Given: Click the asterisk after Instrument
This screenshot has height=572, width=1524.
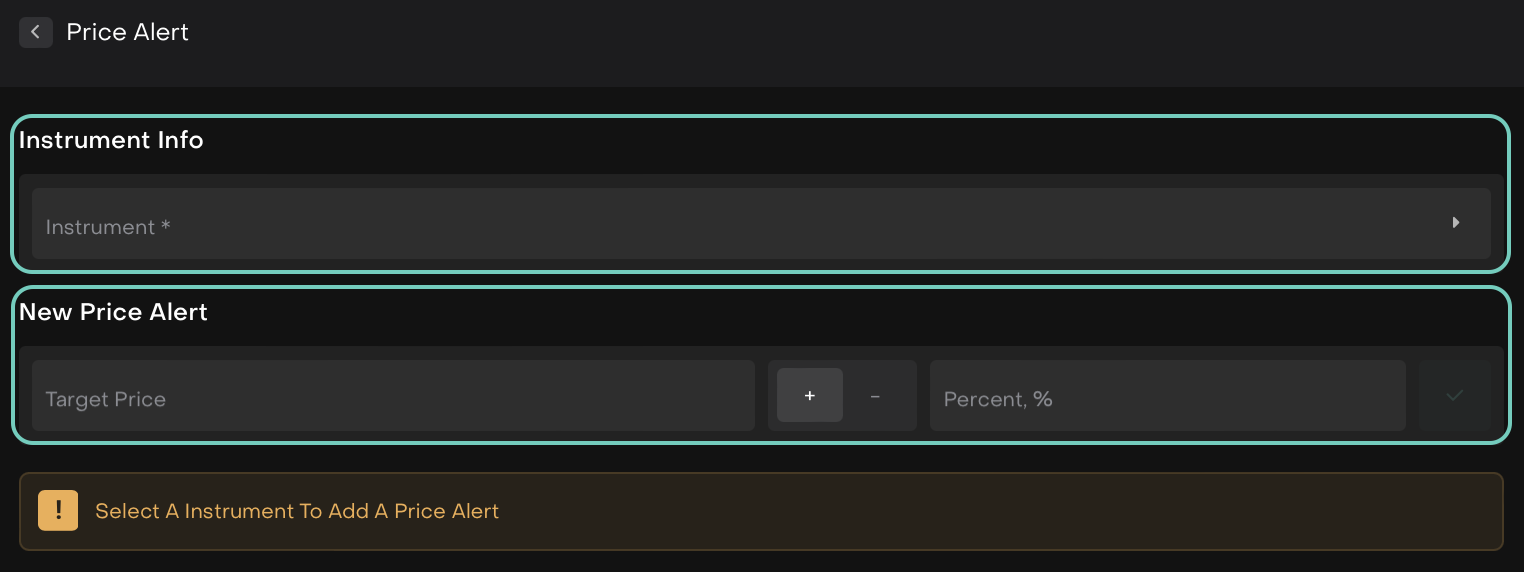Looking at the screenshot, I should click(166, 225).
